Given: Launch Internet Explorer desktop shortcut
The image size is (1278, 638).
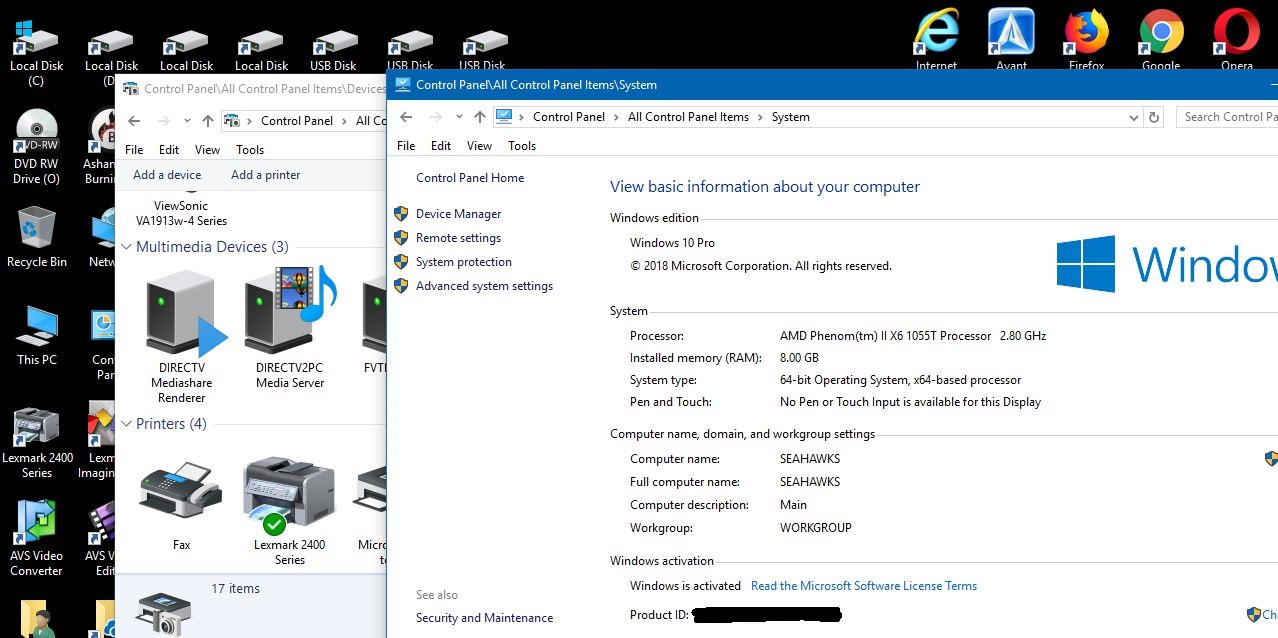Looking at the screenshot, I should pos(936,40).
